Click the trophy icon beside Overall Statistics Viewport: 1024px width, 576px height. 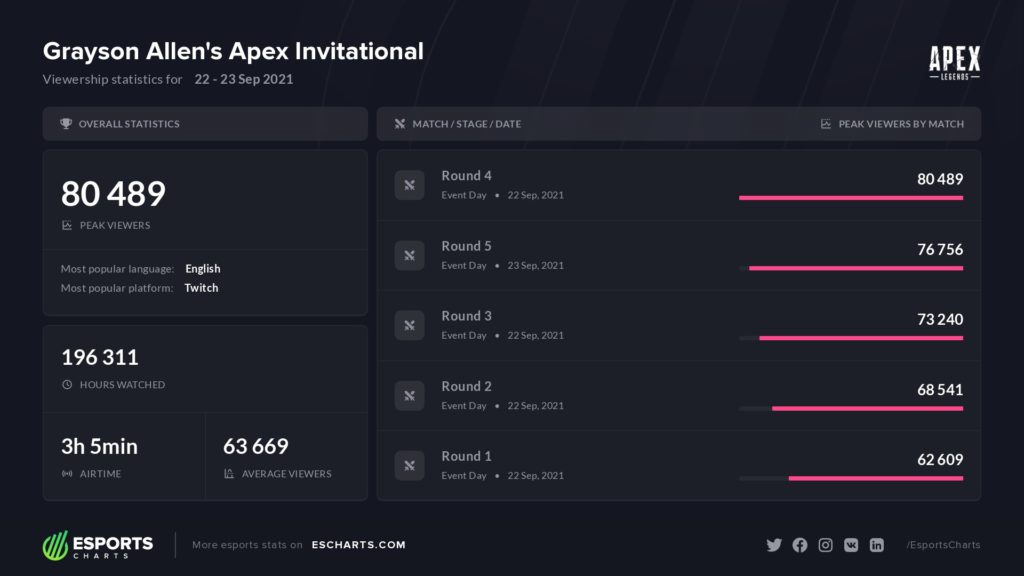[66, 124]
